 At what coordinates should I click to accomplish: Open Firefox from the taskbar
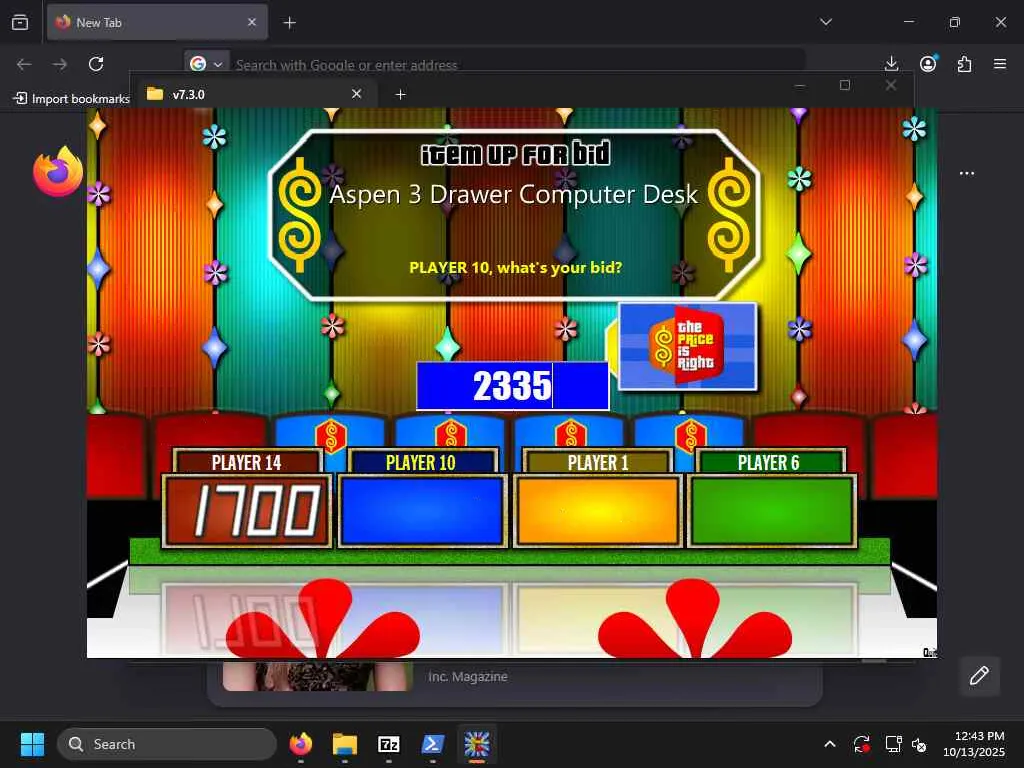coord(301,744)
